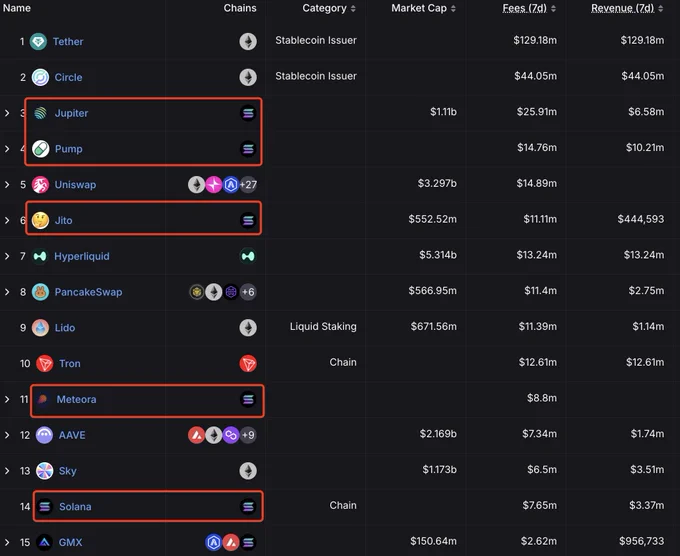Click the +9 chains badge for AAVE
This screenshot has height=556, width=680.
[x=248, y=435]
